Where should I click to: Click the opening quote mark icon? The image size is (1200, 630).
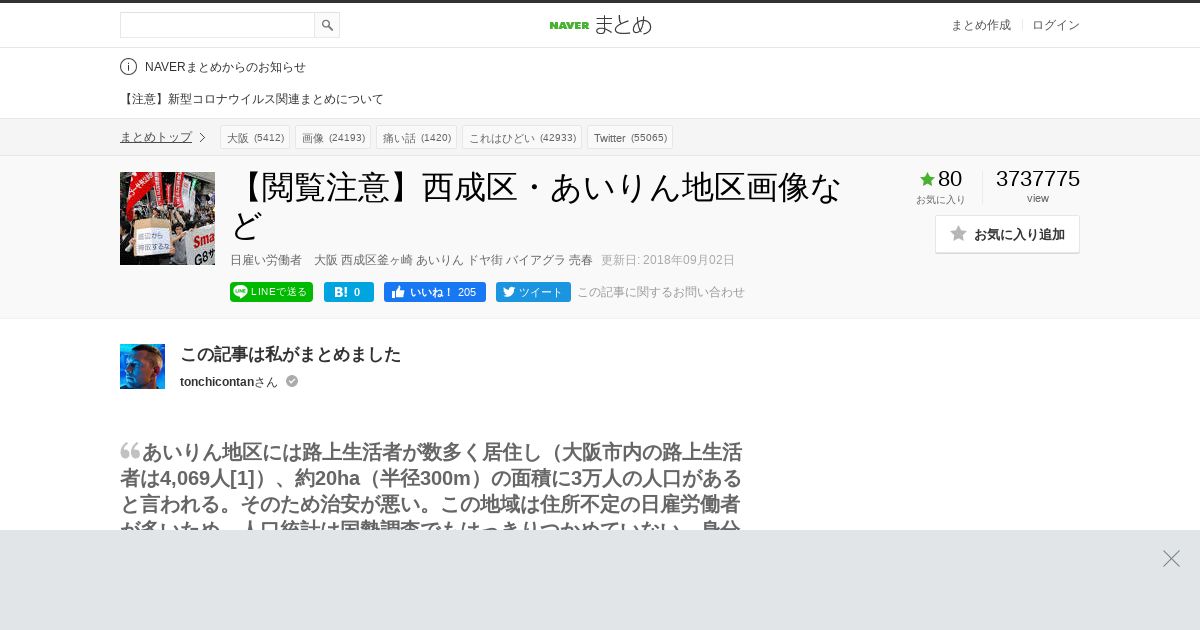click(x=130, y=451)
